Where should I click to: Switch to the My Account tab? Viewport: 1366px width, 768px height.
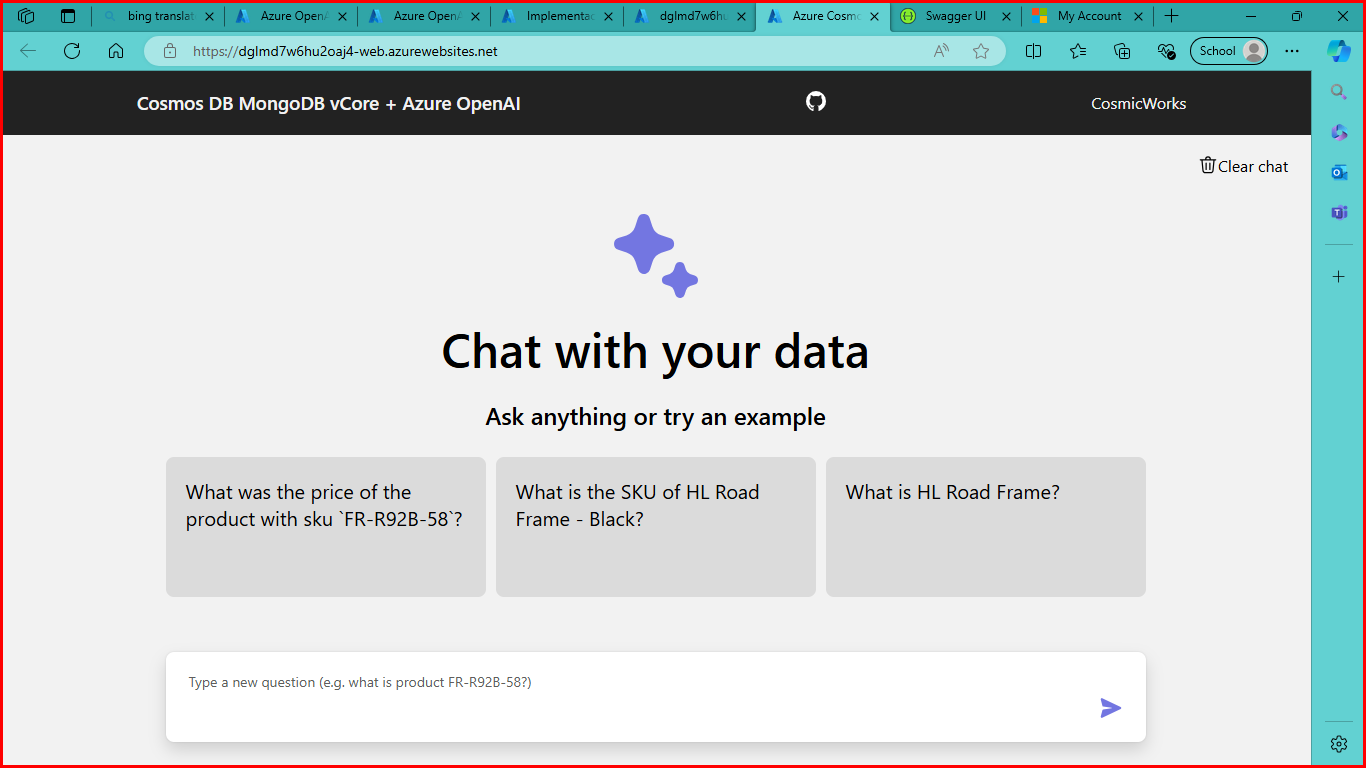(x=1088, y=16)
